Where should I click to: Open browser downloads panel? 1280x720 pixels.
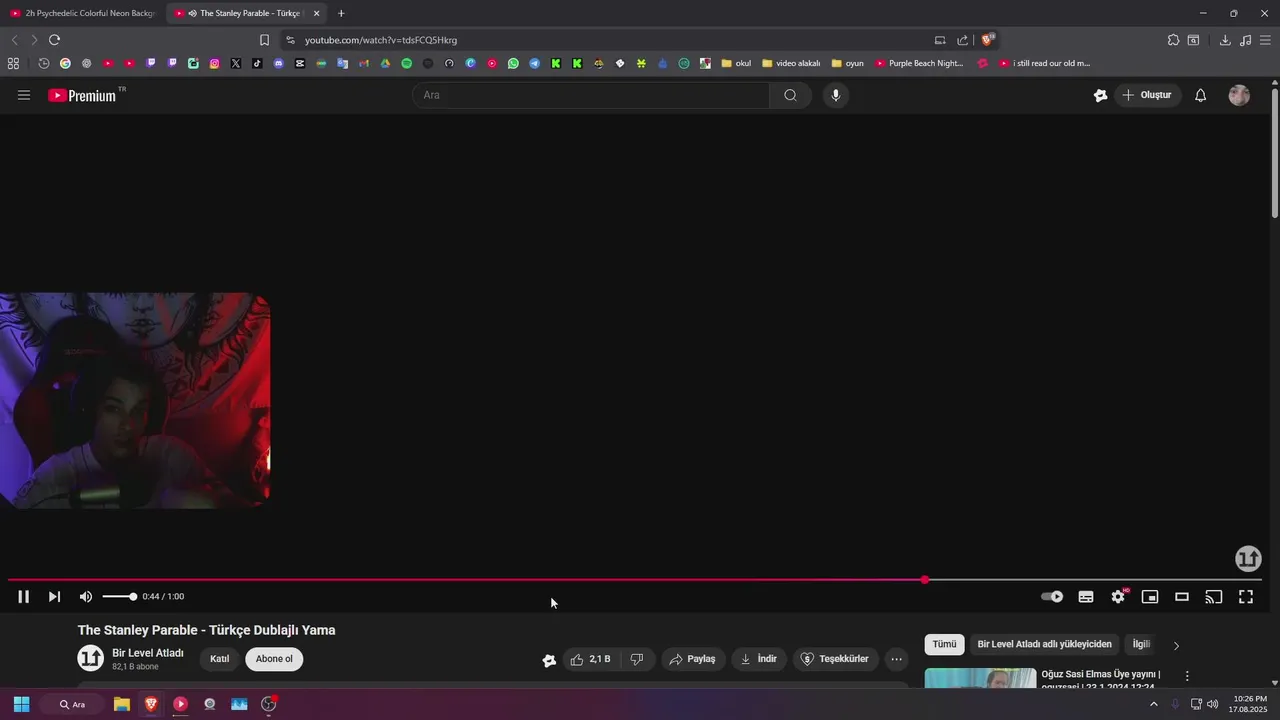pos(1225,40)
